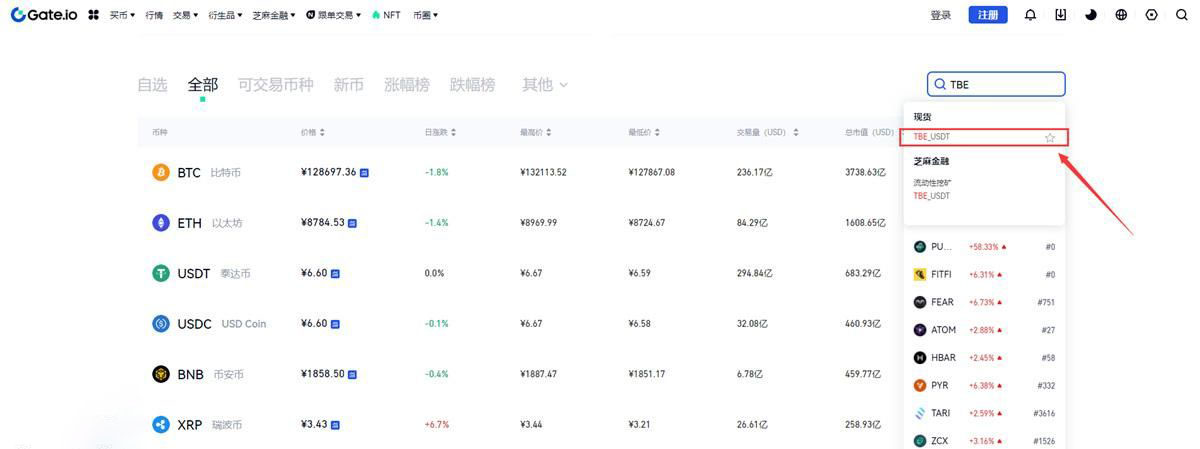Open the NFT menu item
This screenshot has width=1200, height=449.
click(x=386, y=15)
